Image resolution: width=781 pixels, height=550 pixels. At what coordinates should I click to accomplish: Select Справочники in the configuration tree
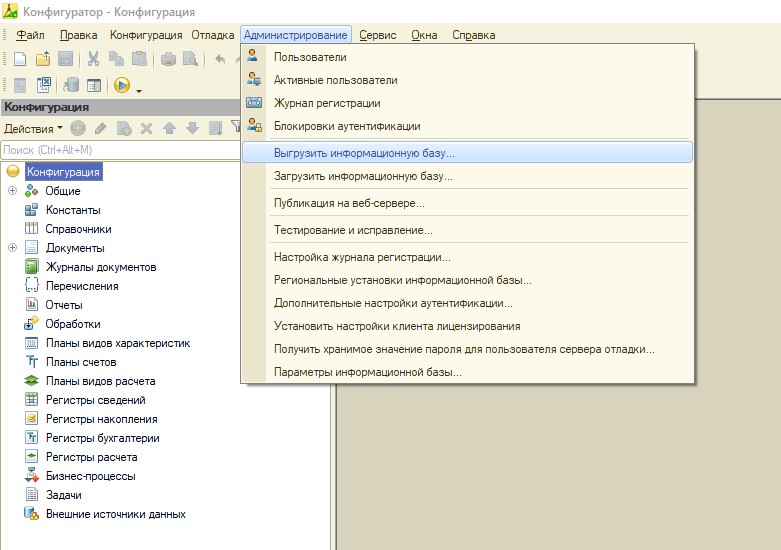(x=78, y=229)
